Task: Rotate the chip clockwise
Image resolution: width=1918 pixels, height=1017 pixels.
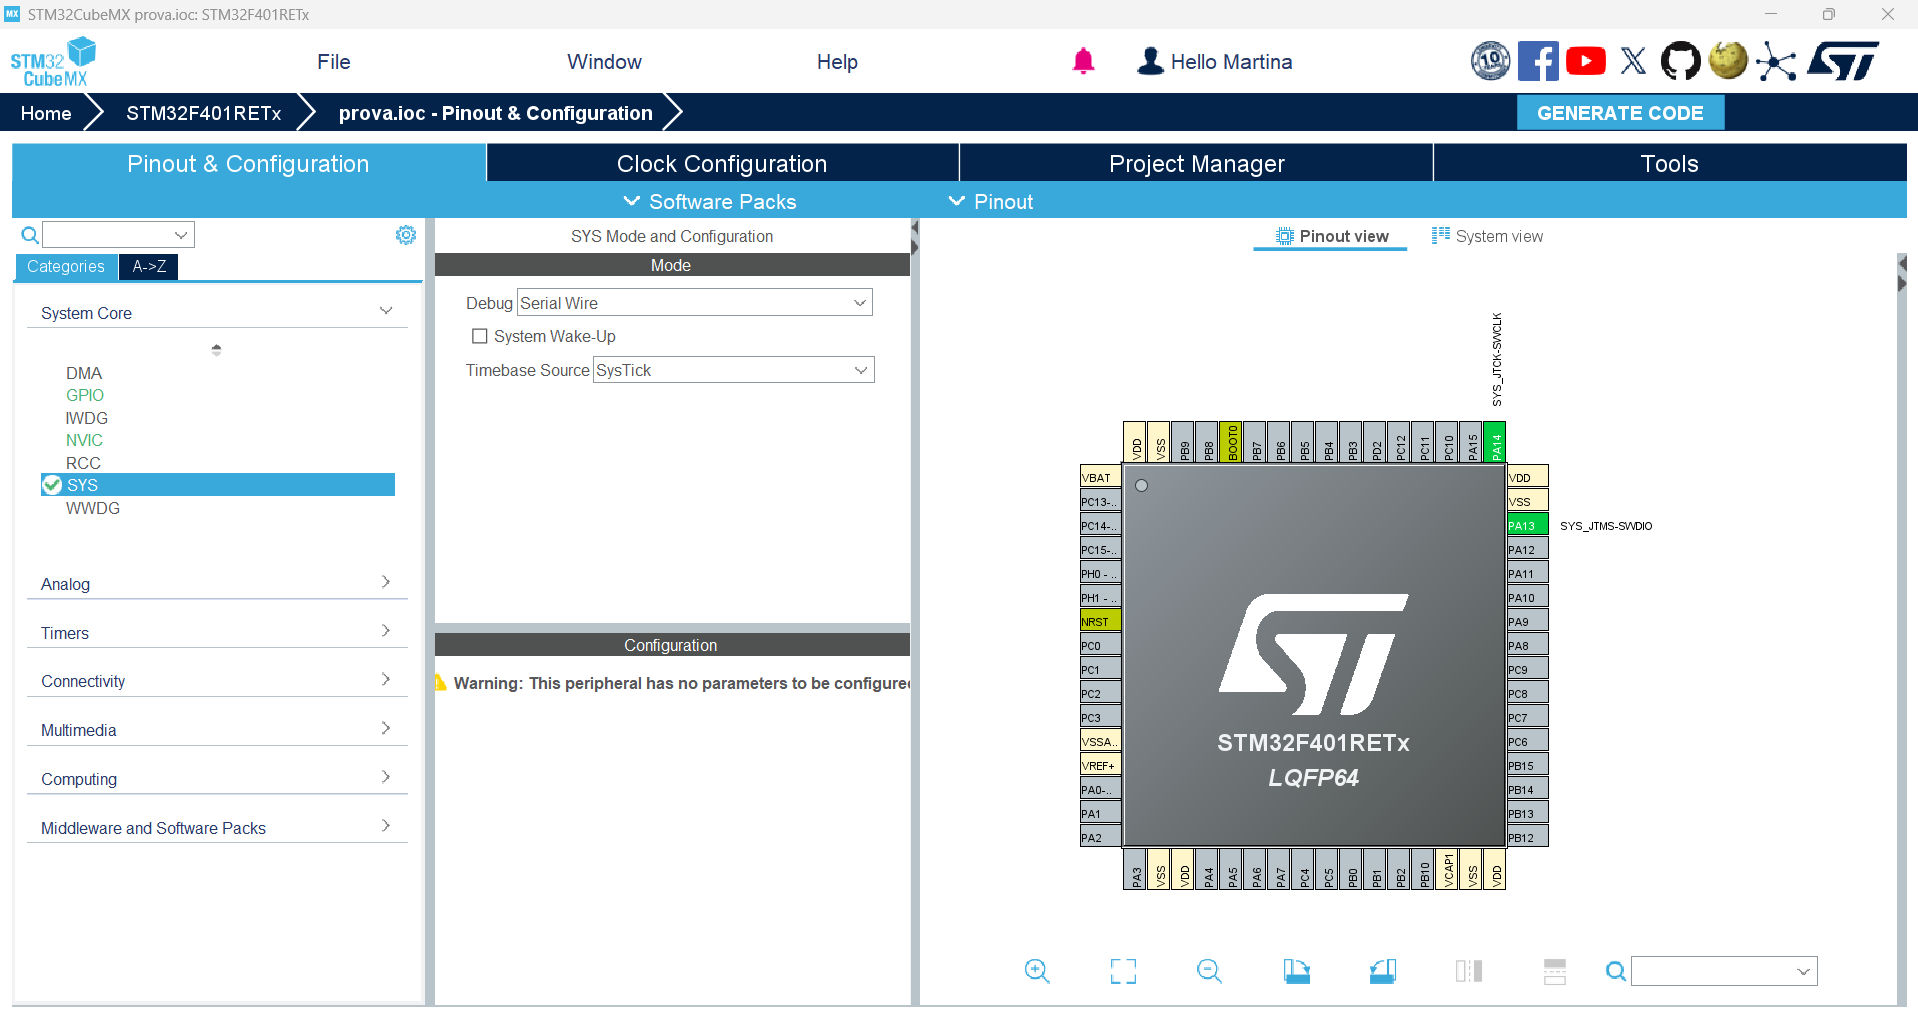Action: (x=1296, y=971)
